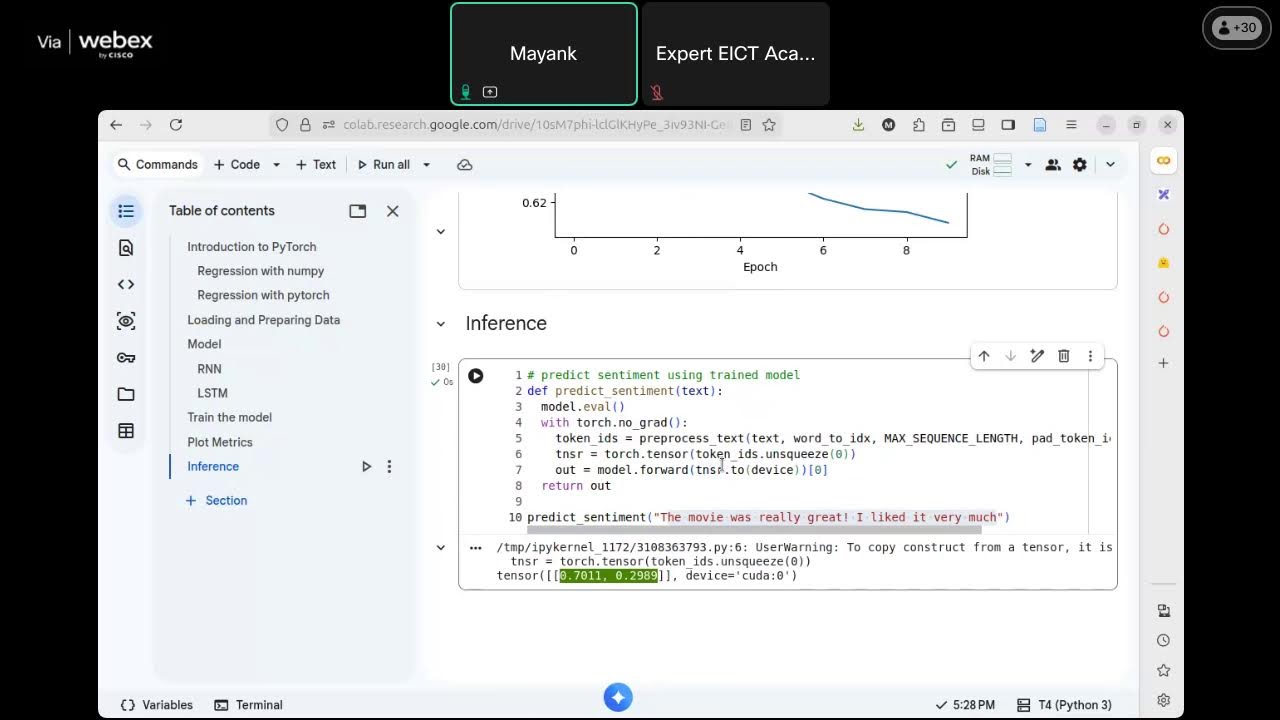This screenshot has height=720, width=1280.
Task: Run the Inference section from table of contents
Action: click(366, 466)
